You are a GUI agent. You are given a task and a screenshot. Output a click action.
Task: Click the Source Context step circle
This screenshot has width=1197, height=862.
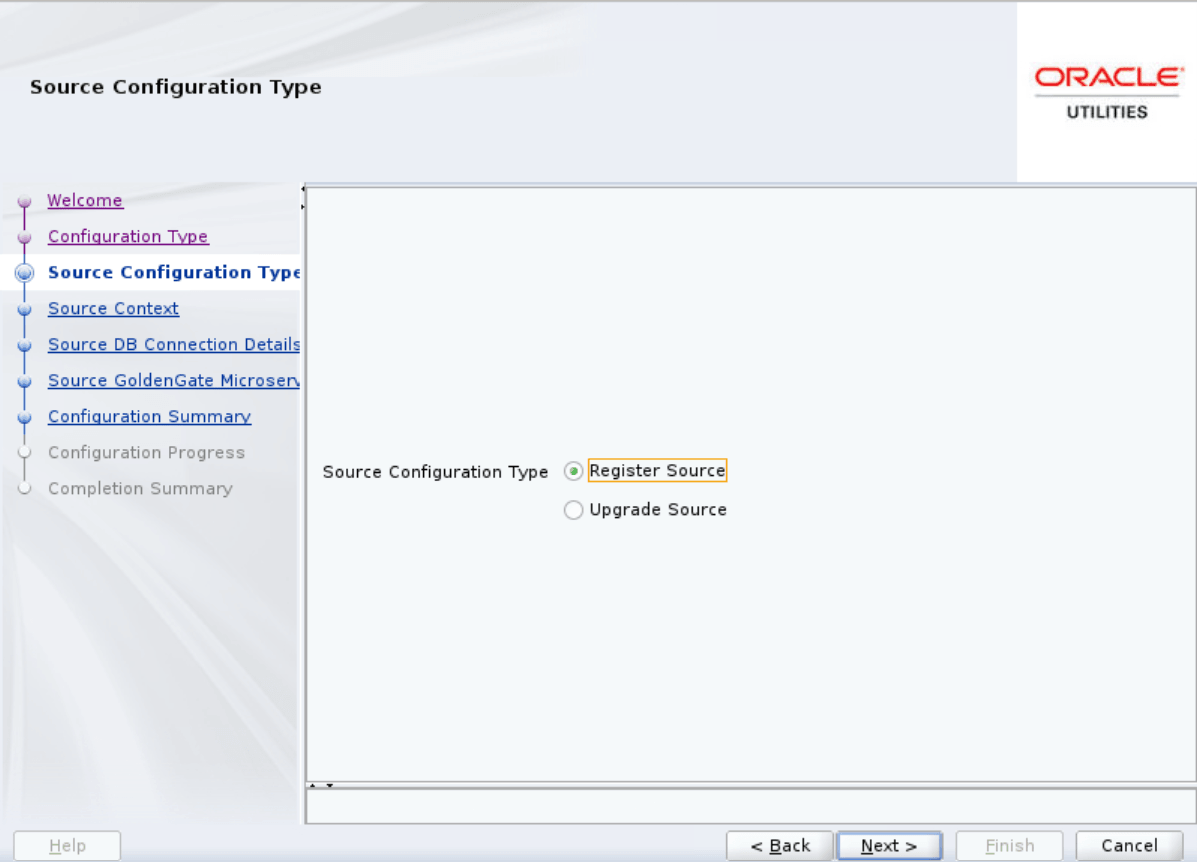tap(24, 308)
